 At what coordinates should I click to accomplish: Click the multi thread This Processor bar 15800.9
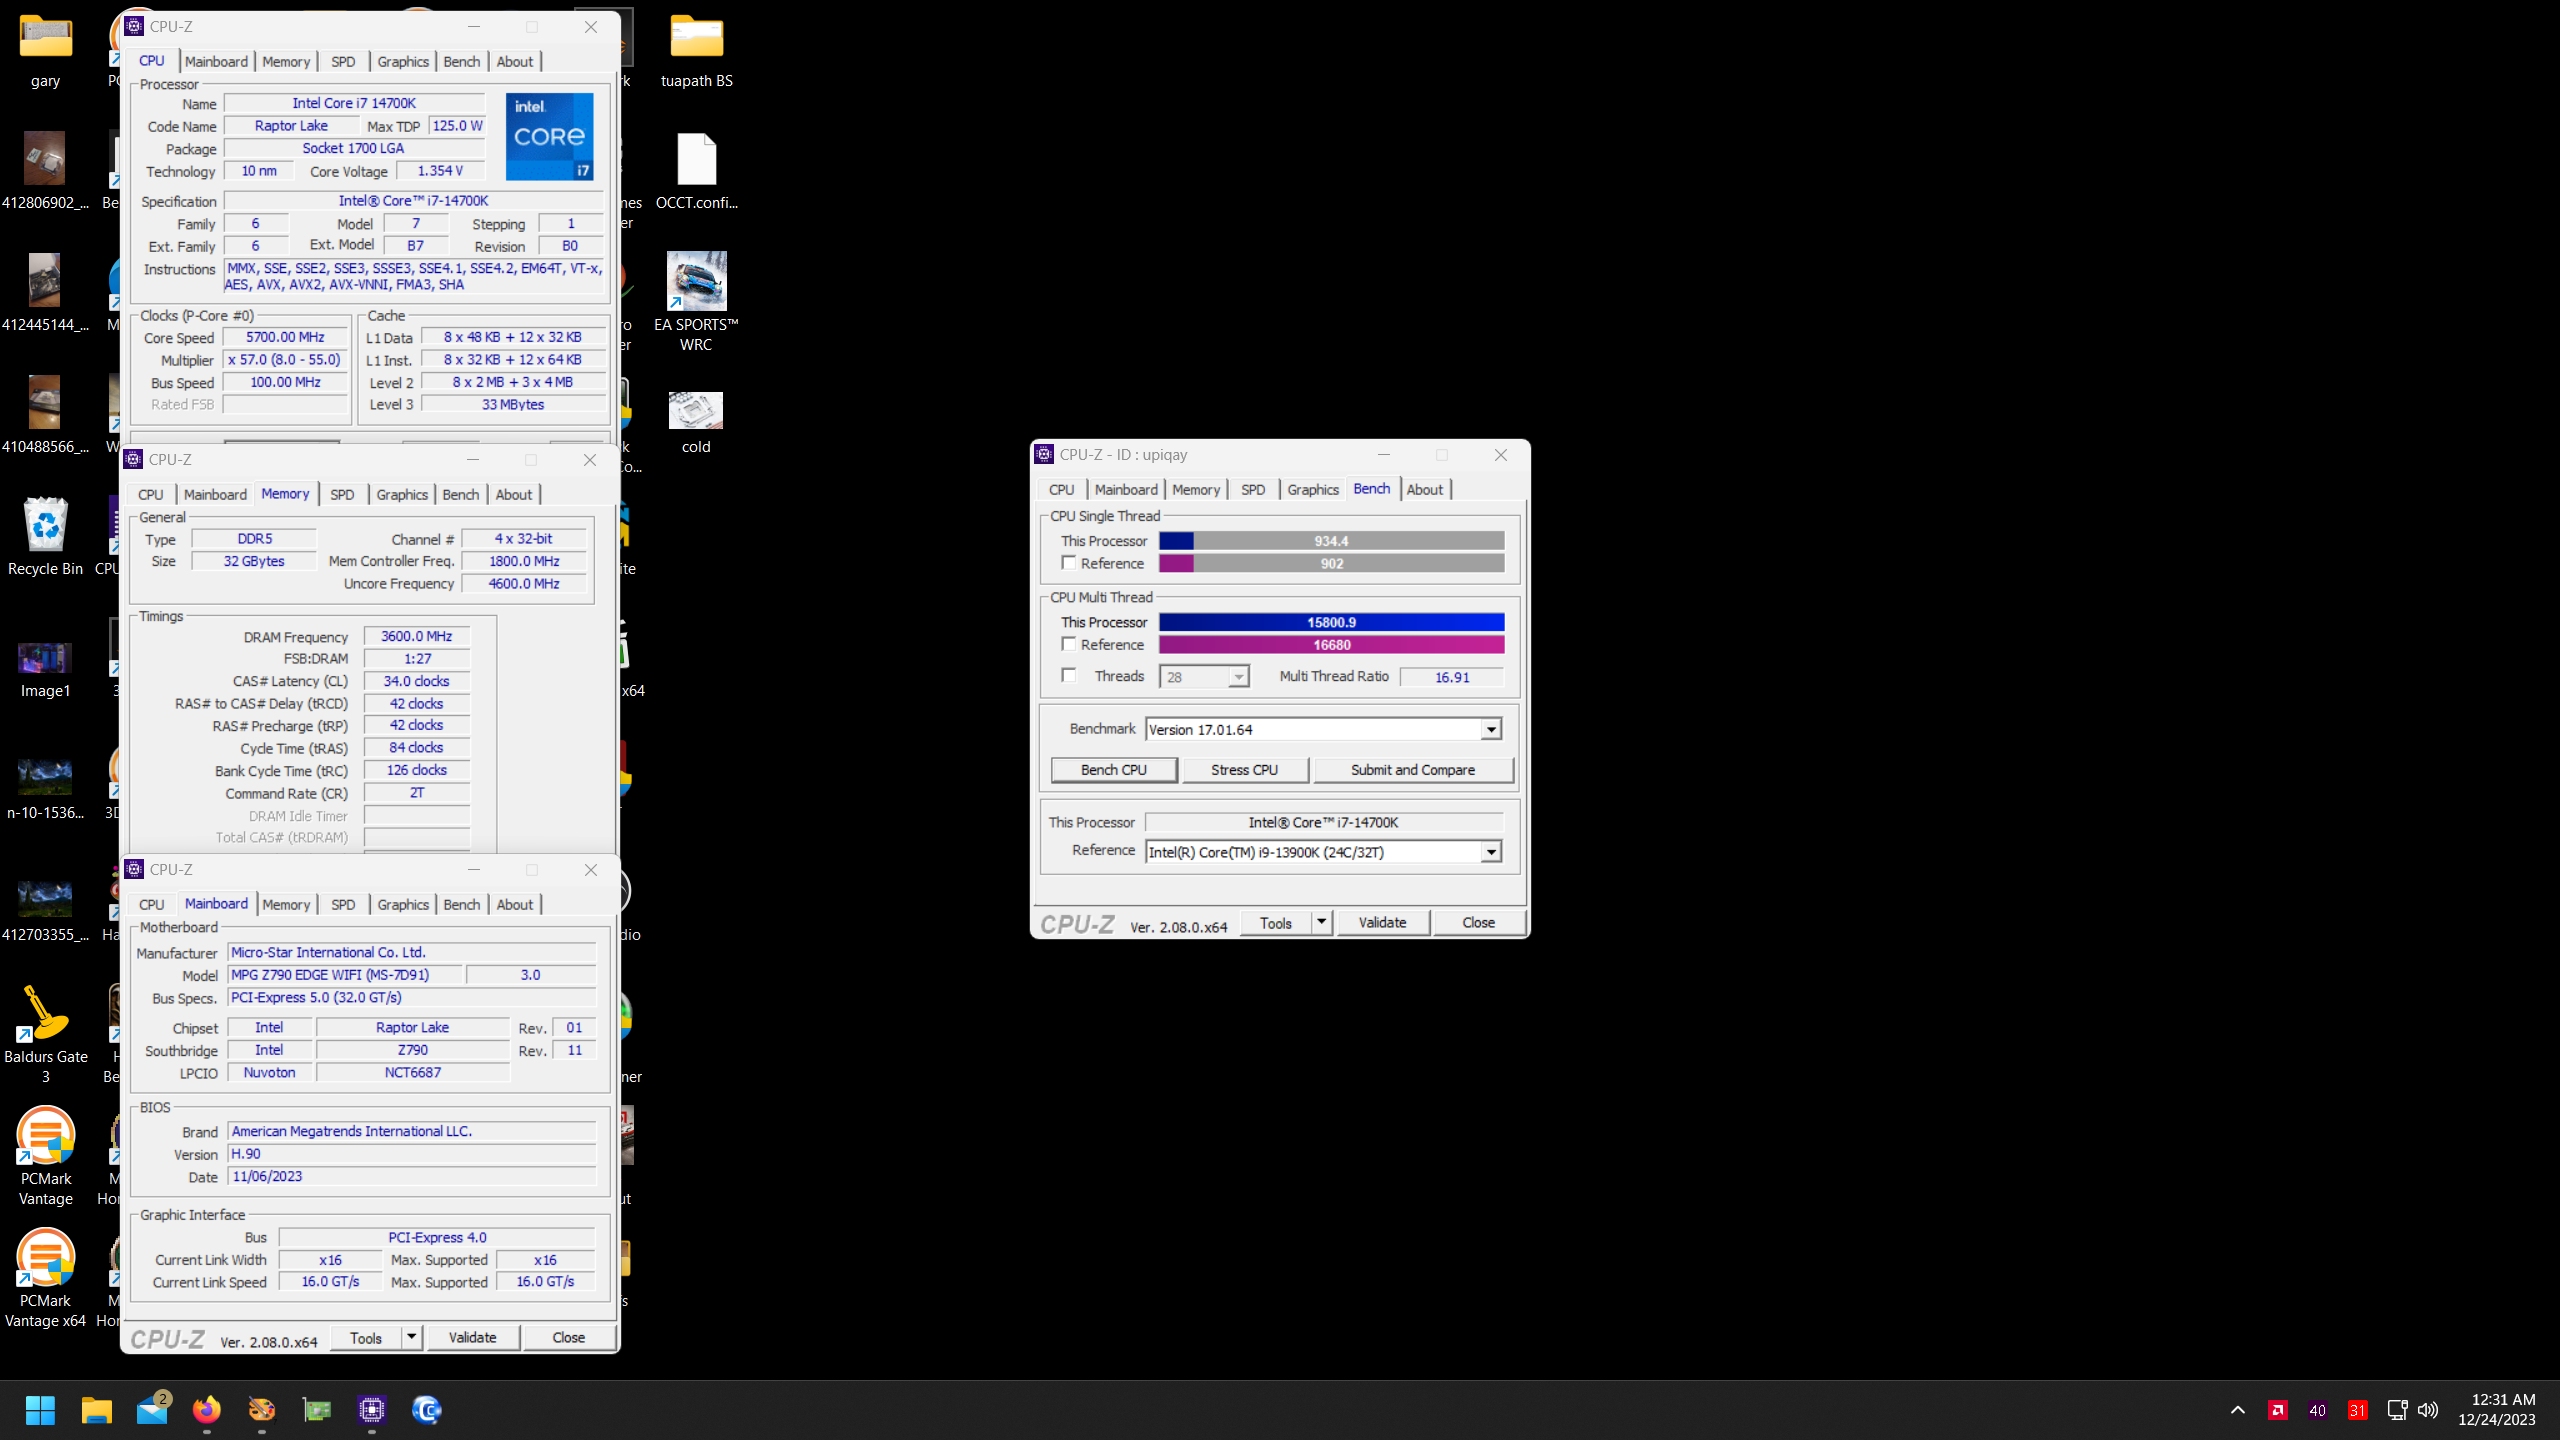click(x=1332, y=622)
